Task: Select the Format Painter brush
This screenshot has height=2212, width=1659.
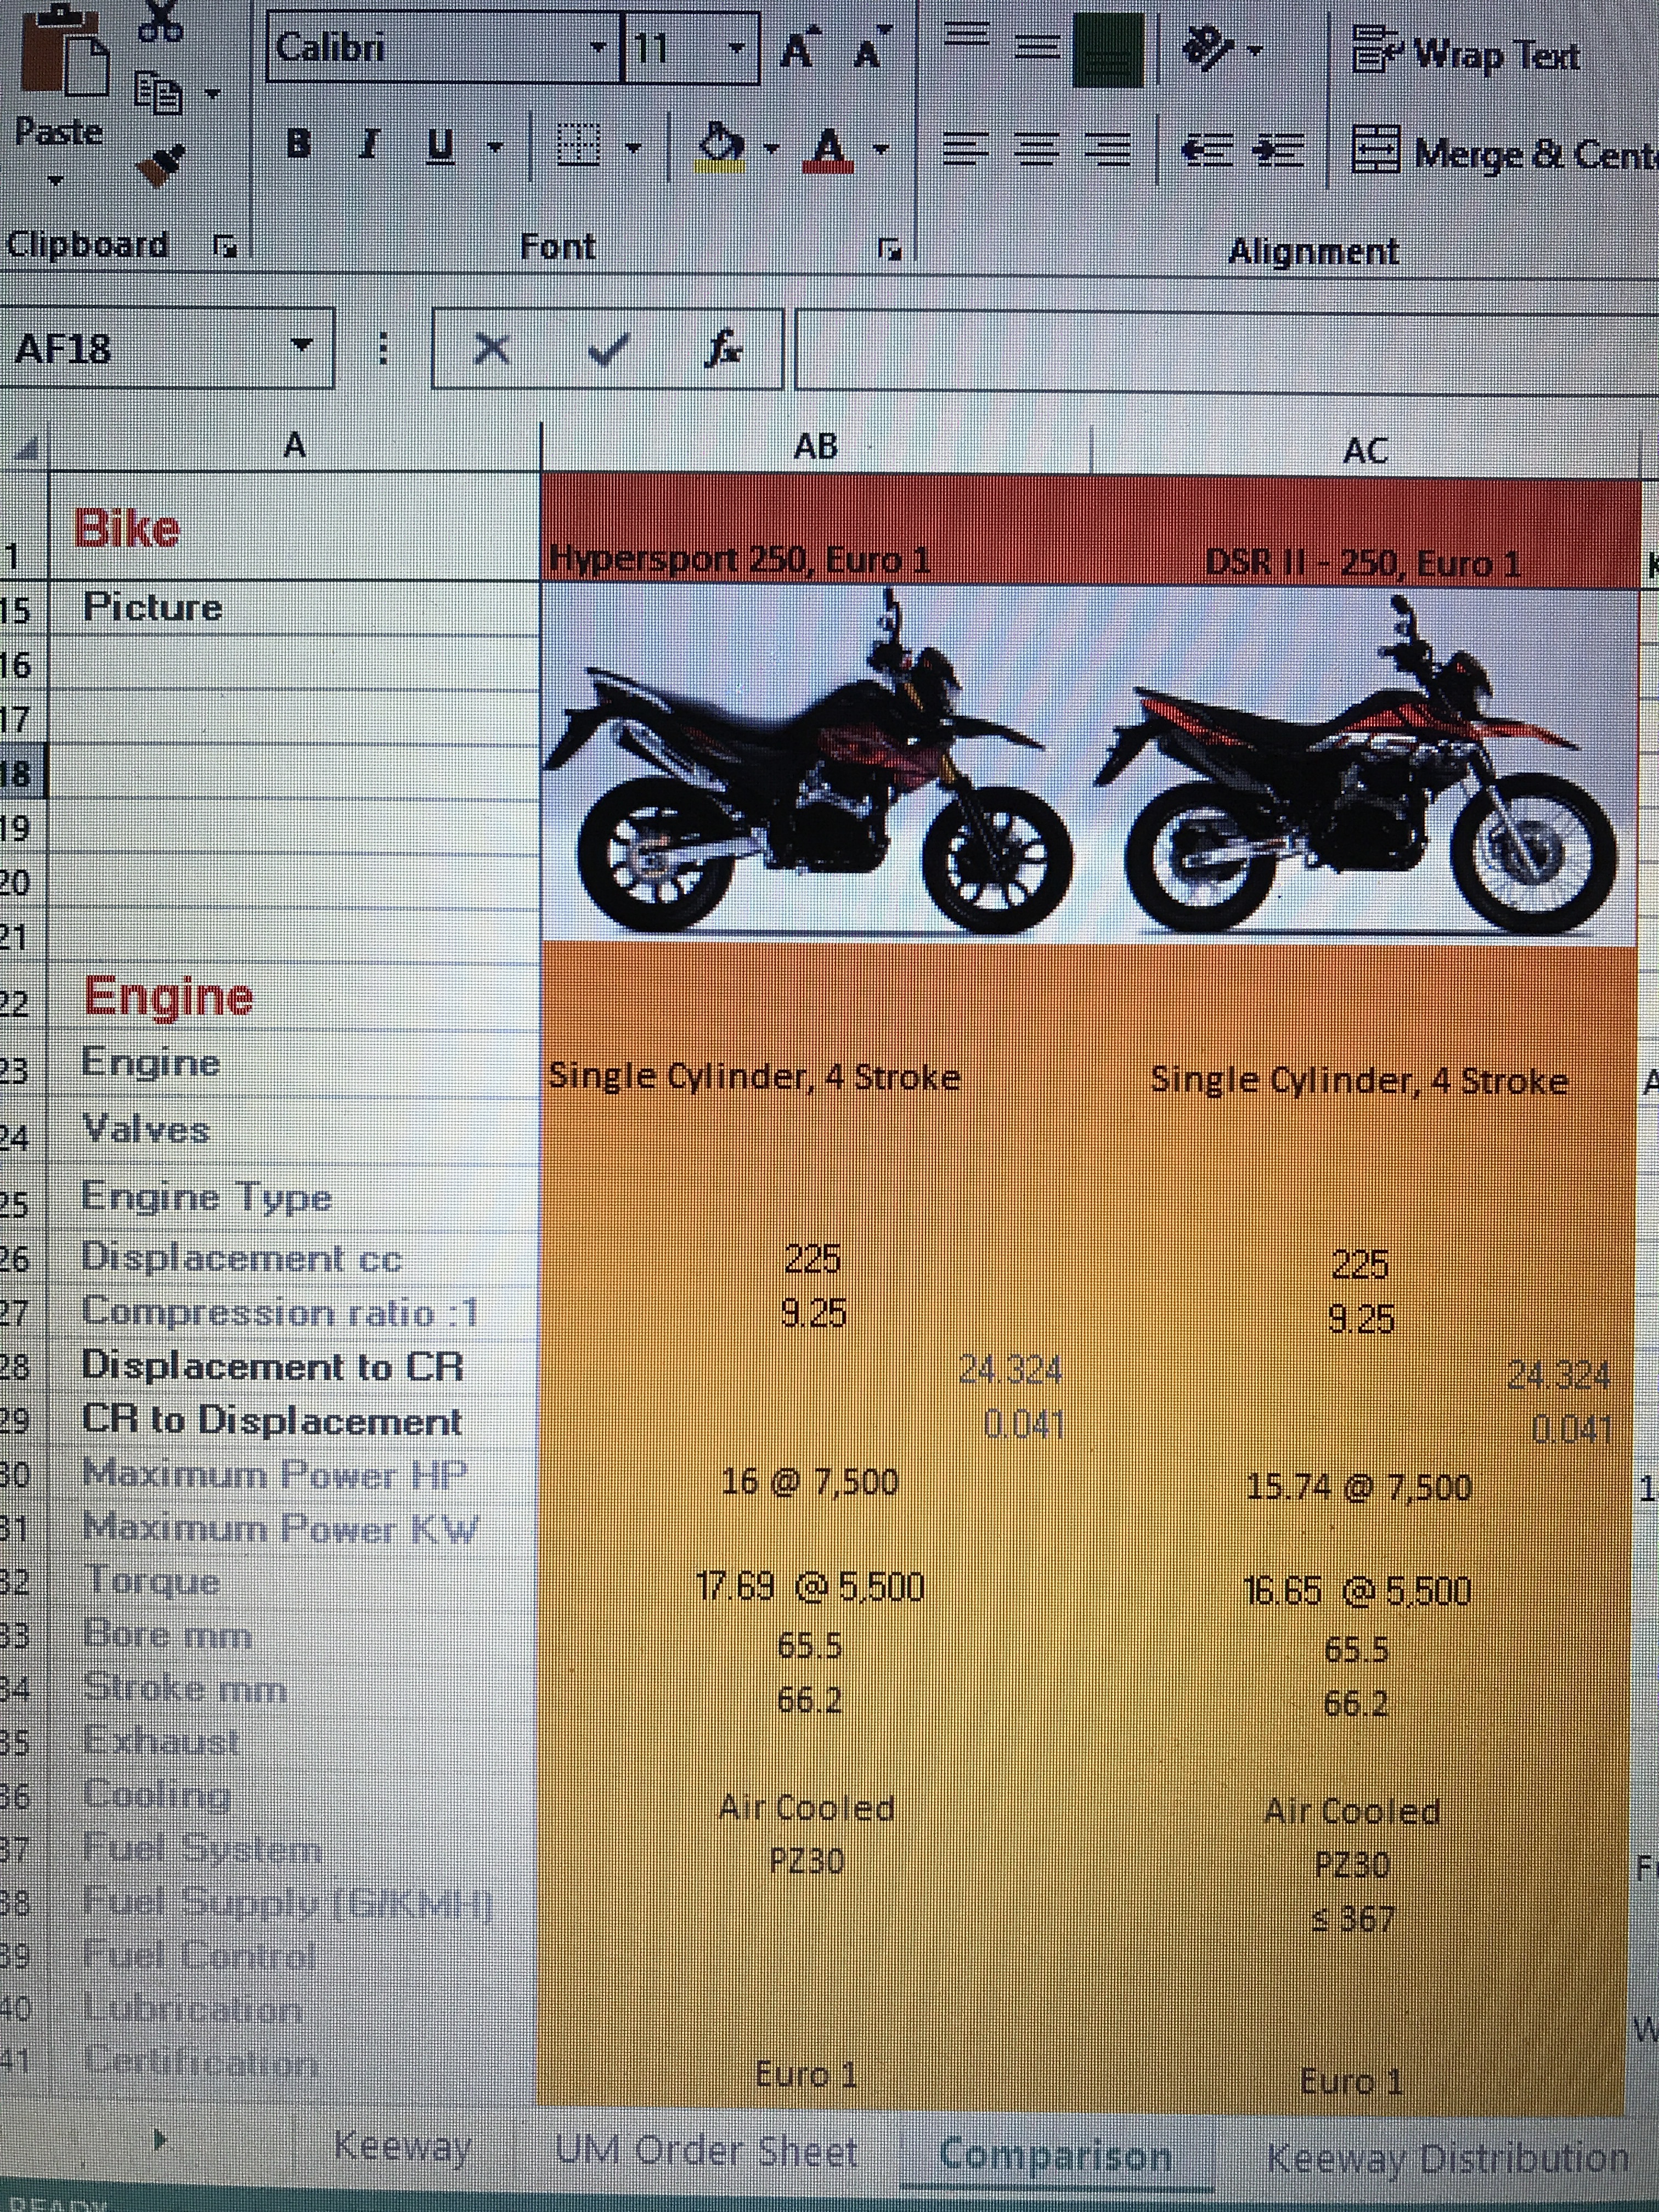Action: [160, 166]
